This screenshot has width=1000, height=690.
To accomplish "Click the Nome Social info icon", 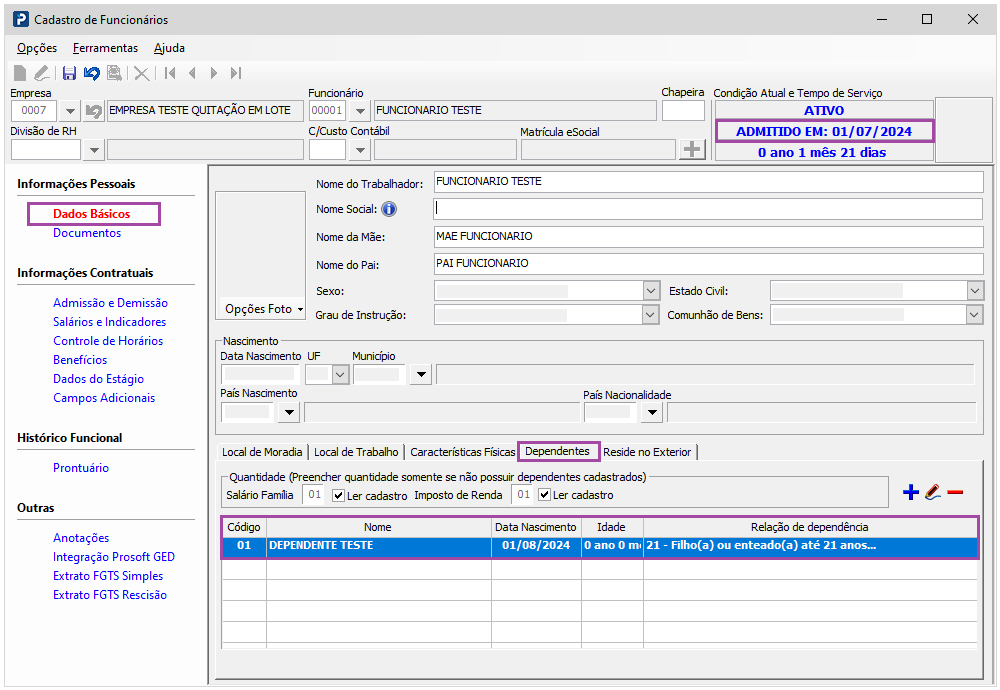I will pyautogui.click(x=388, y=209).
